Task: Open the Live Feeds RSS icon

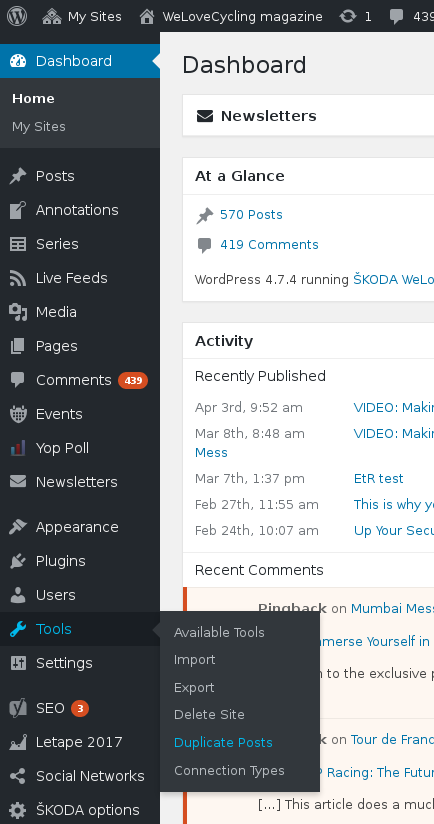Action: [18, 278]
